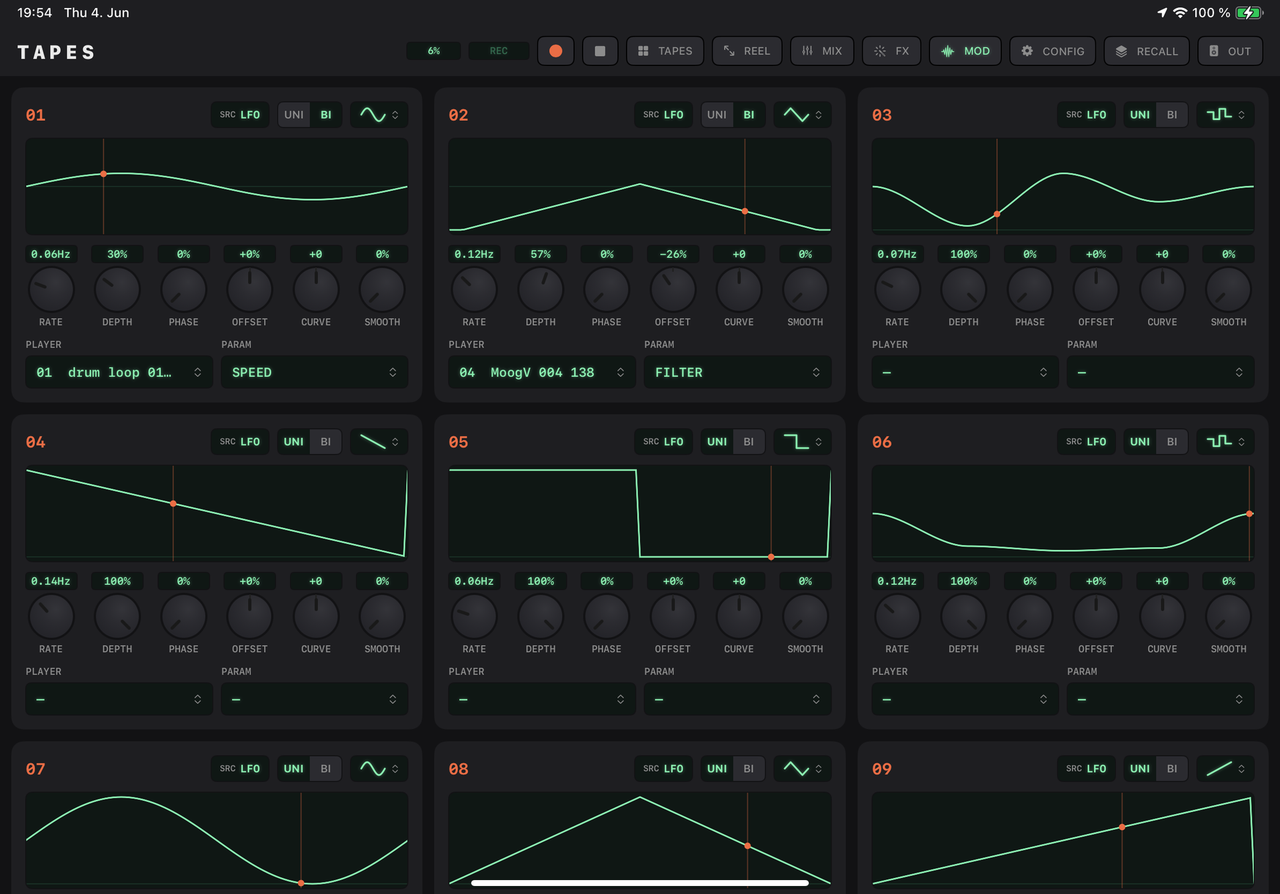Click the OUT button

click(x=1230, y=51)
